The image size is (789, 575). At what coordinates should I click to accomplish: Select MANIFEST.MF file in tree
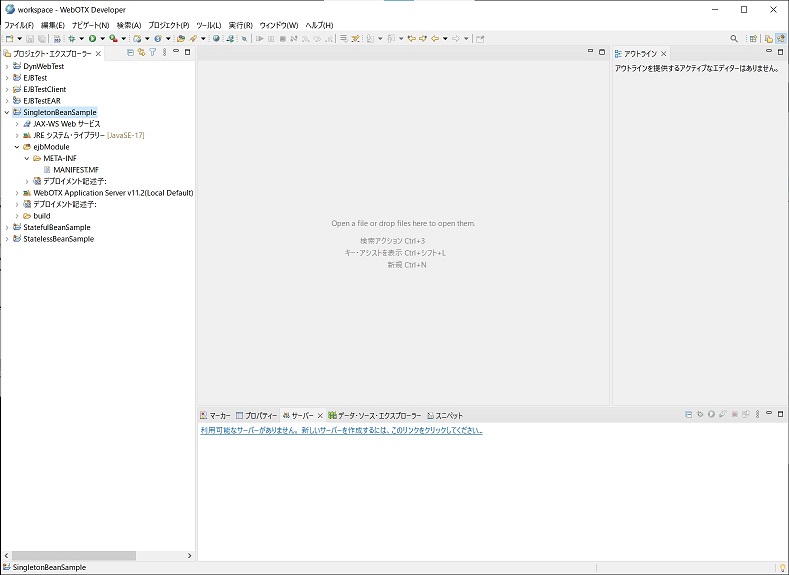pyautogui.click(x=76, y=170)
